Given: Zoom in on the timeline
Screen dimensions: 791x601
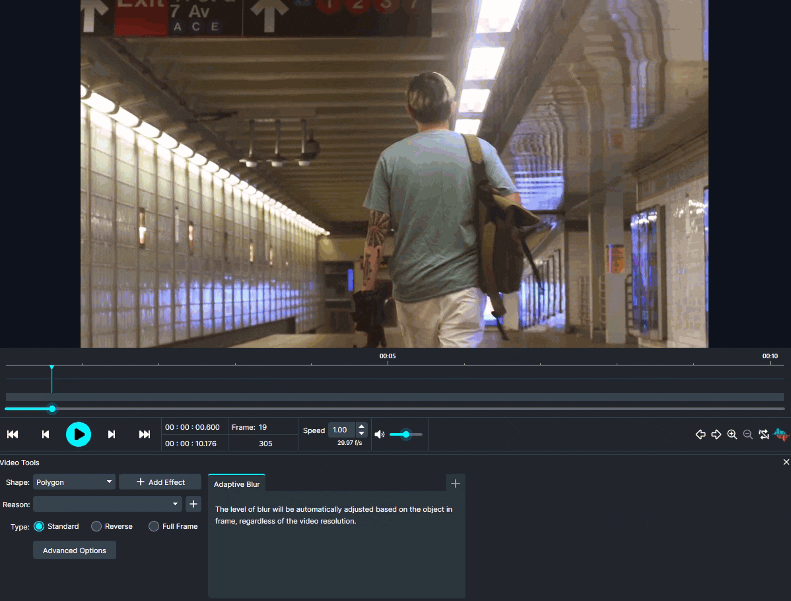Looking at the screenshot, I should pyautogui.click(x=732, y=434).
